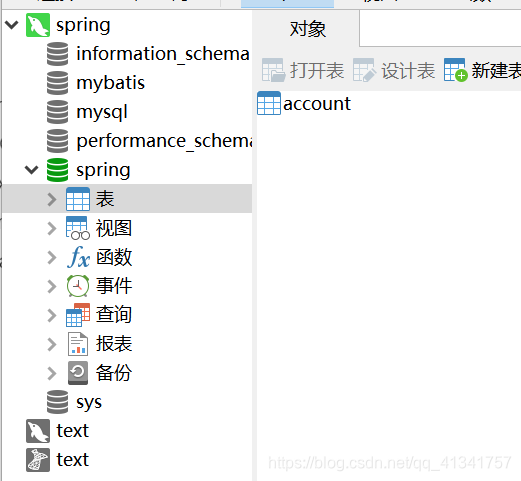
Task: Click the 设计表 design table button
Action: point(394,70)
